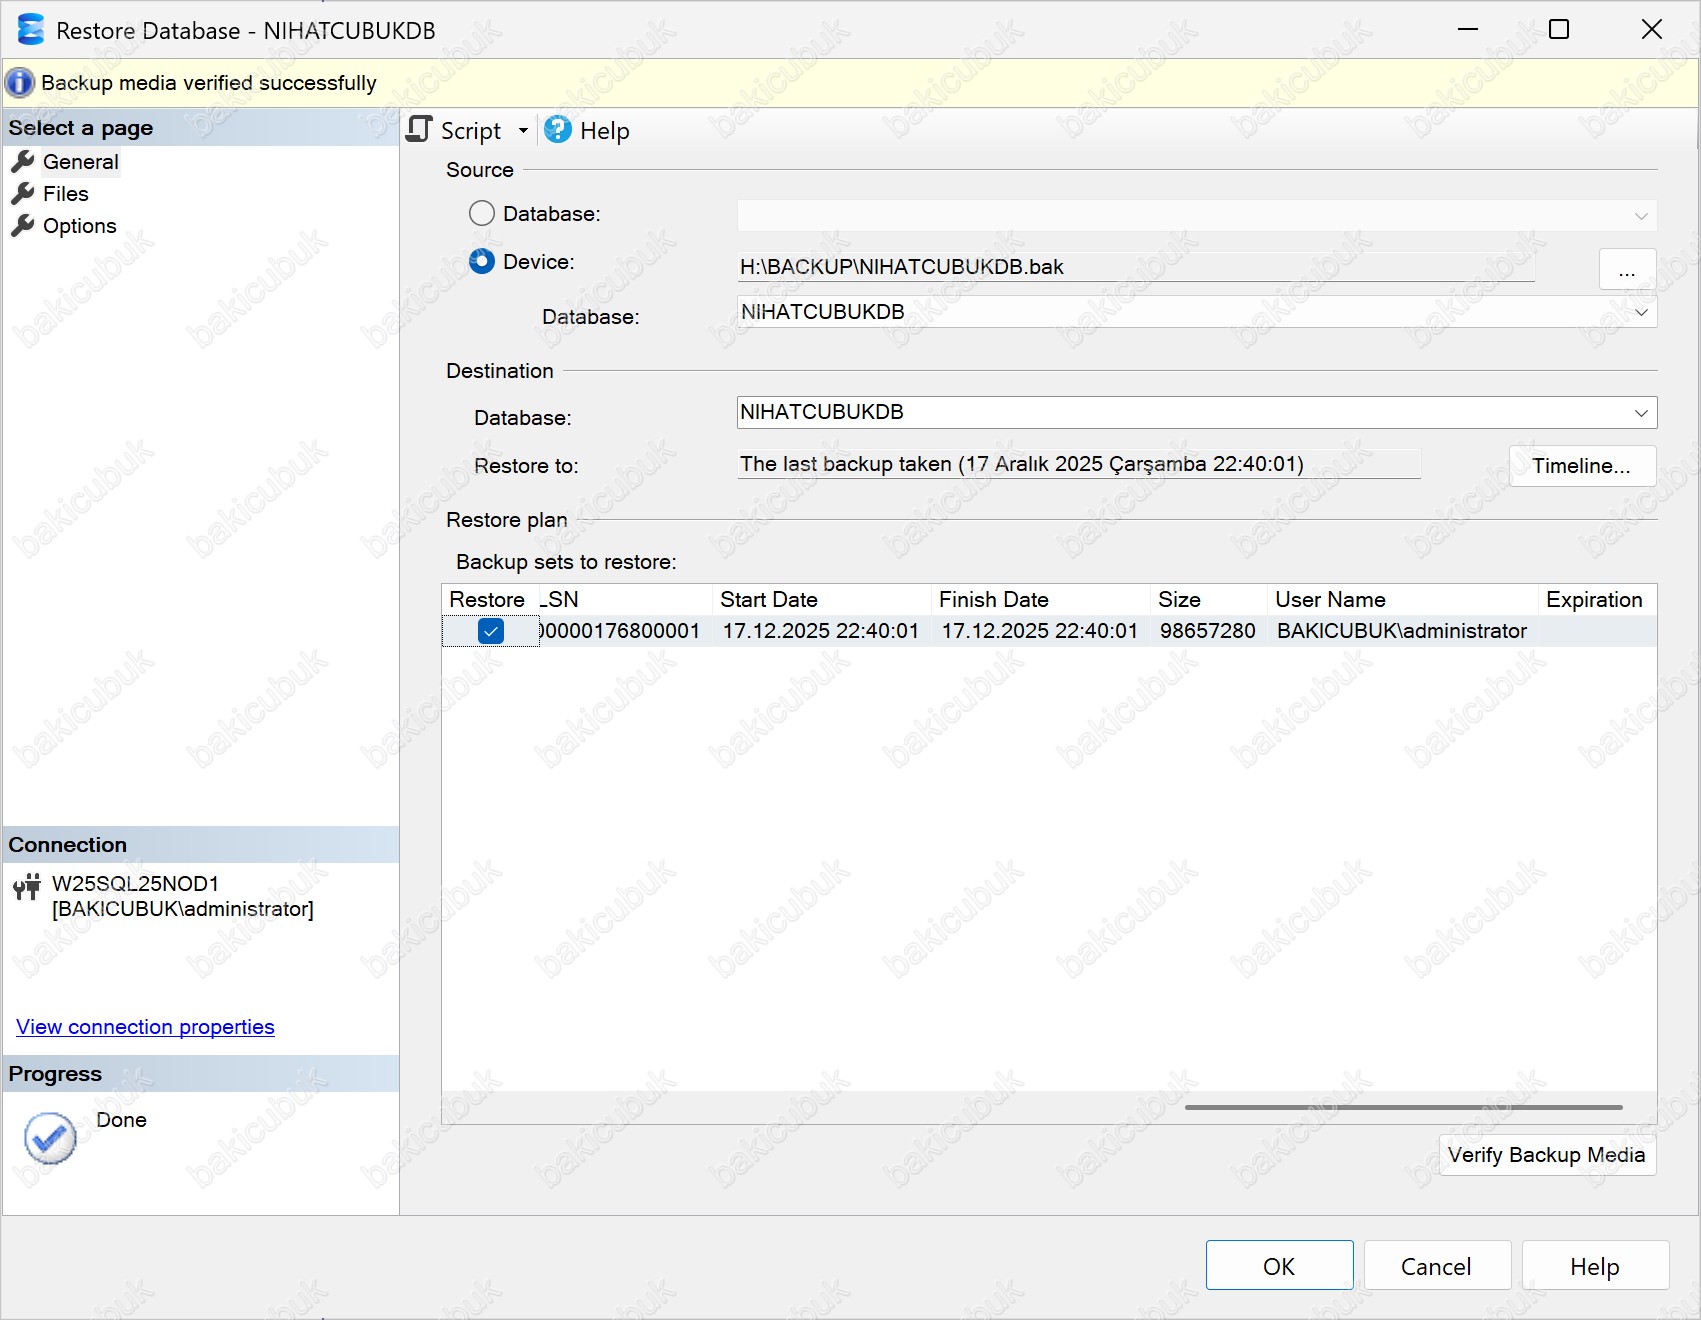Click the wrench icon beside Files page
This screenshot has height=1320, width=1701.
click(x=22, y=194)
